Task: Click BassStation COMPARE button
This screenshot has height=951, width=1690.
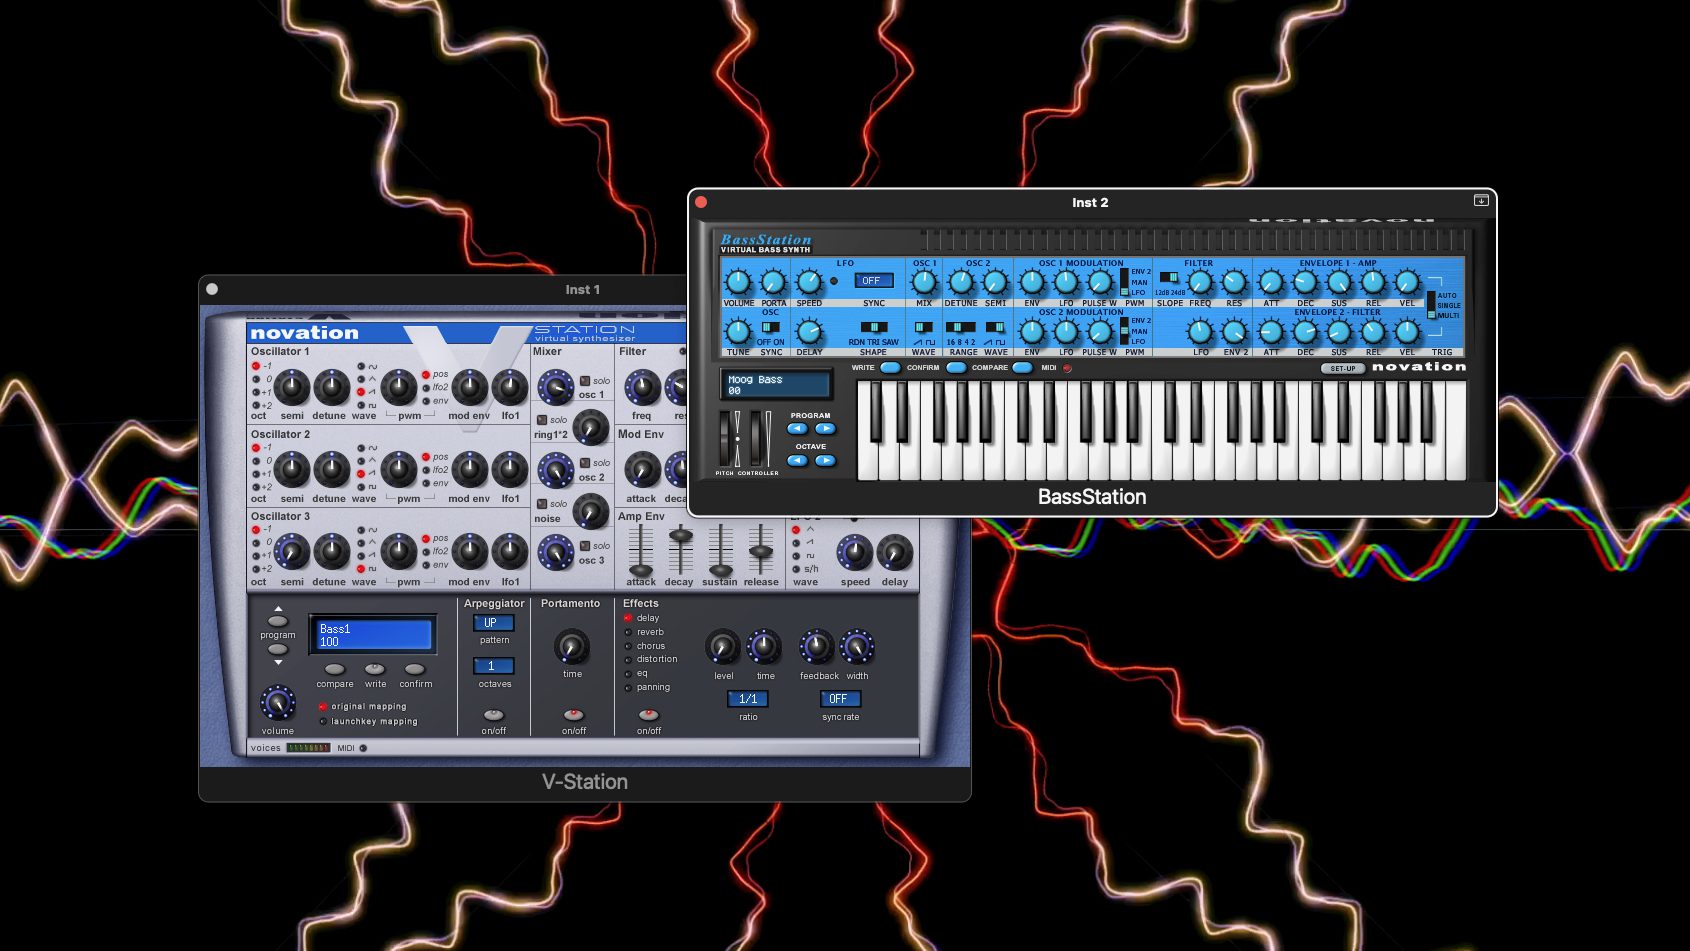Action: [x=1022, y=367]
